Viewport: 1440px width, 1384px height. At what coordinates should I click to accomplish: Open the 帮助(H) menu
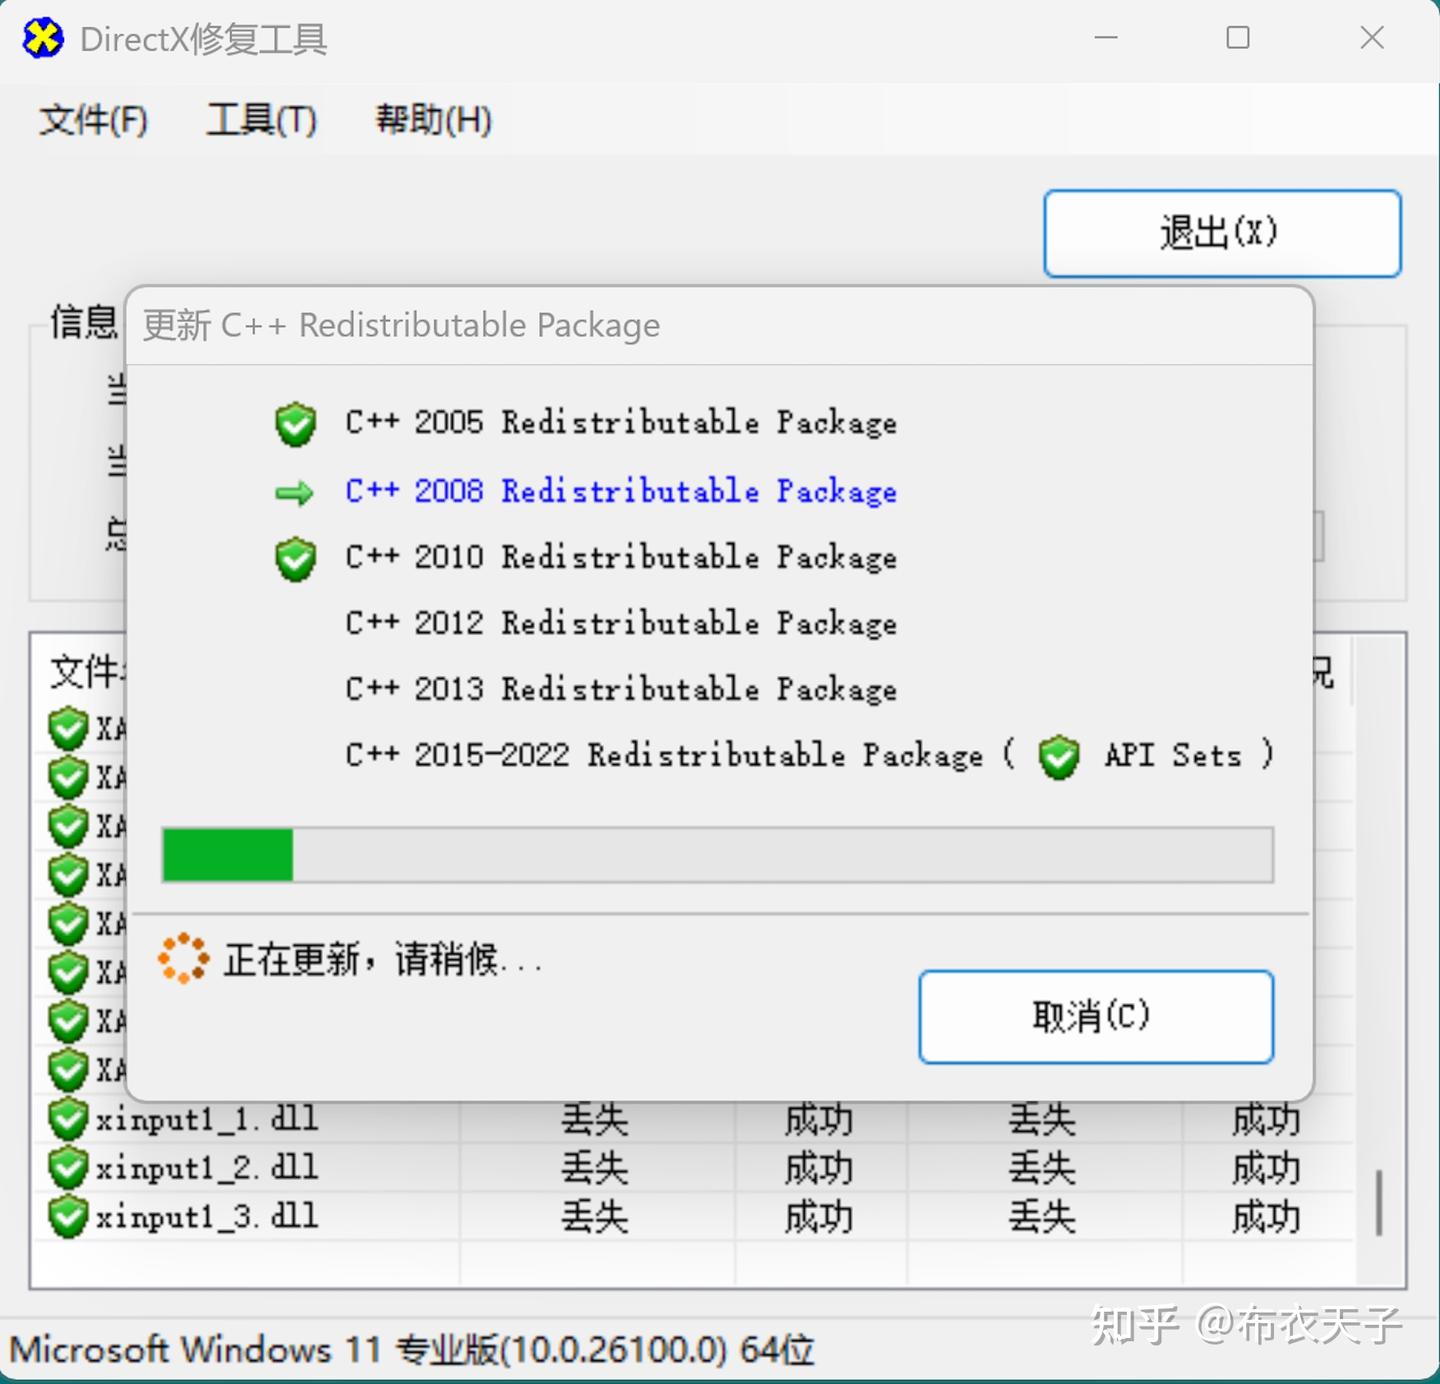[x=433, y=120]
